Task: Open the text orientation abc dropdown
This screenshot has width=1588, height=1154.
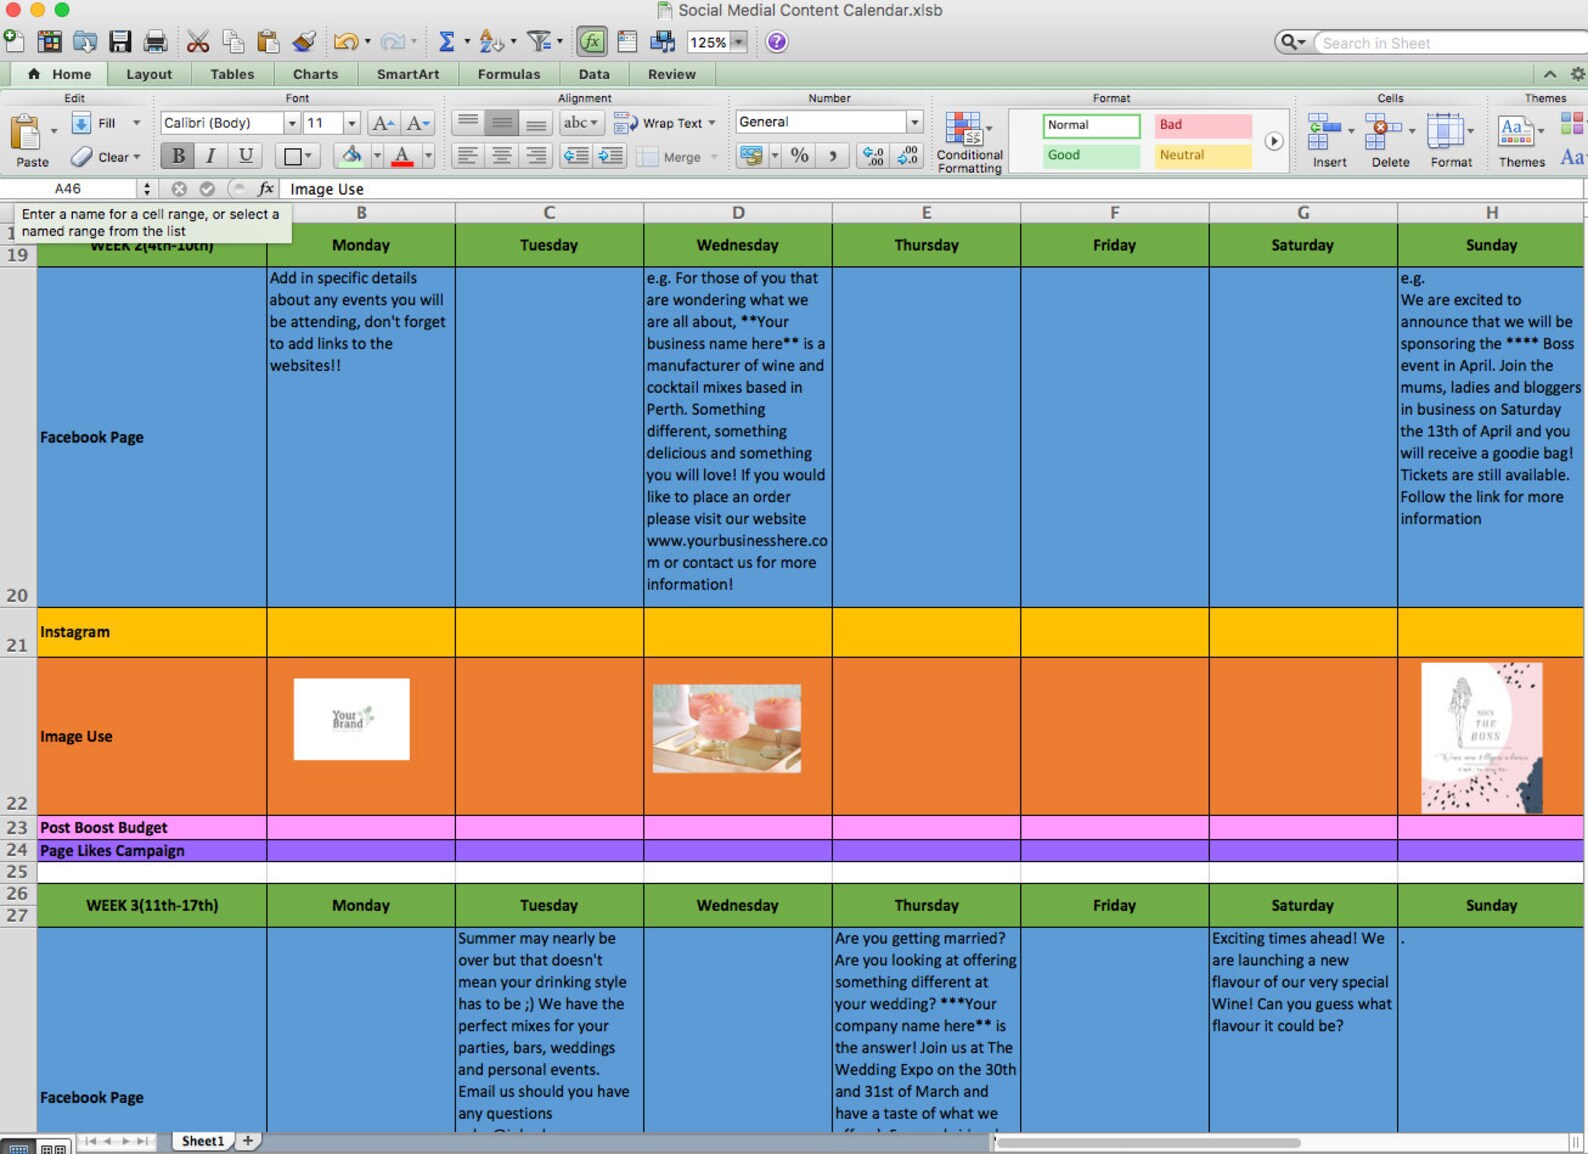Action: (580, 123)
